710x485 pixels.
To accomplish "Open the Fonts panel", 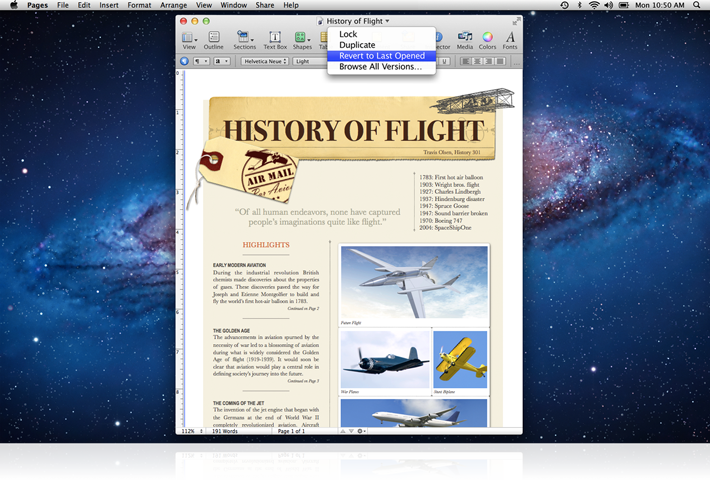I will point(510,39).
